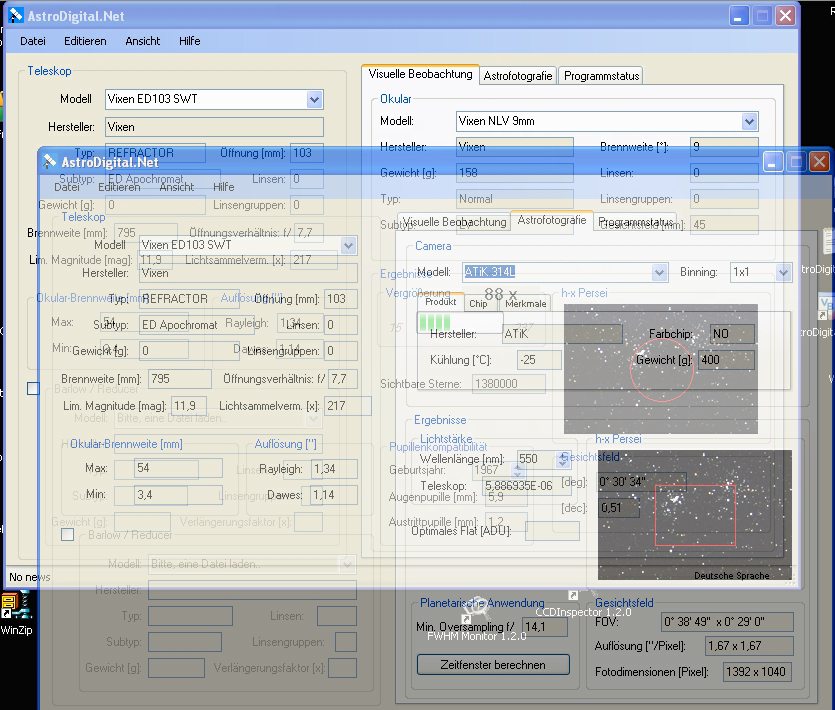Select Astrofotografie tab in front window
This screenshot has width=835, height=710.
pyautogui.click(x=552, y=221)
